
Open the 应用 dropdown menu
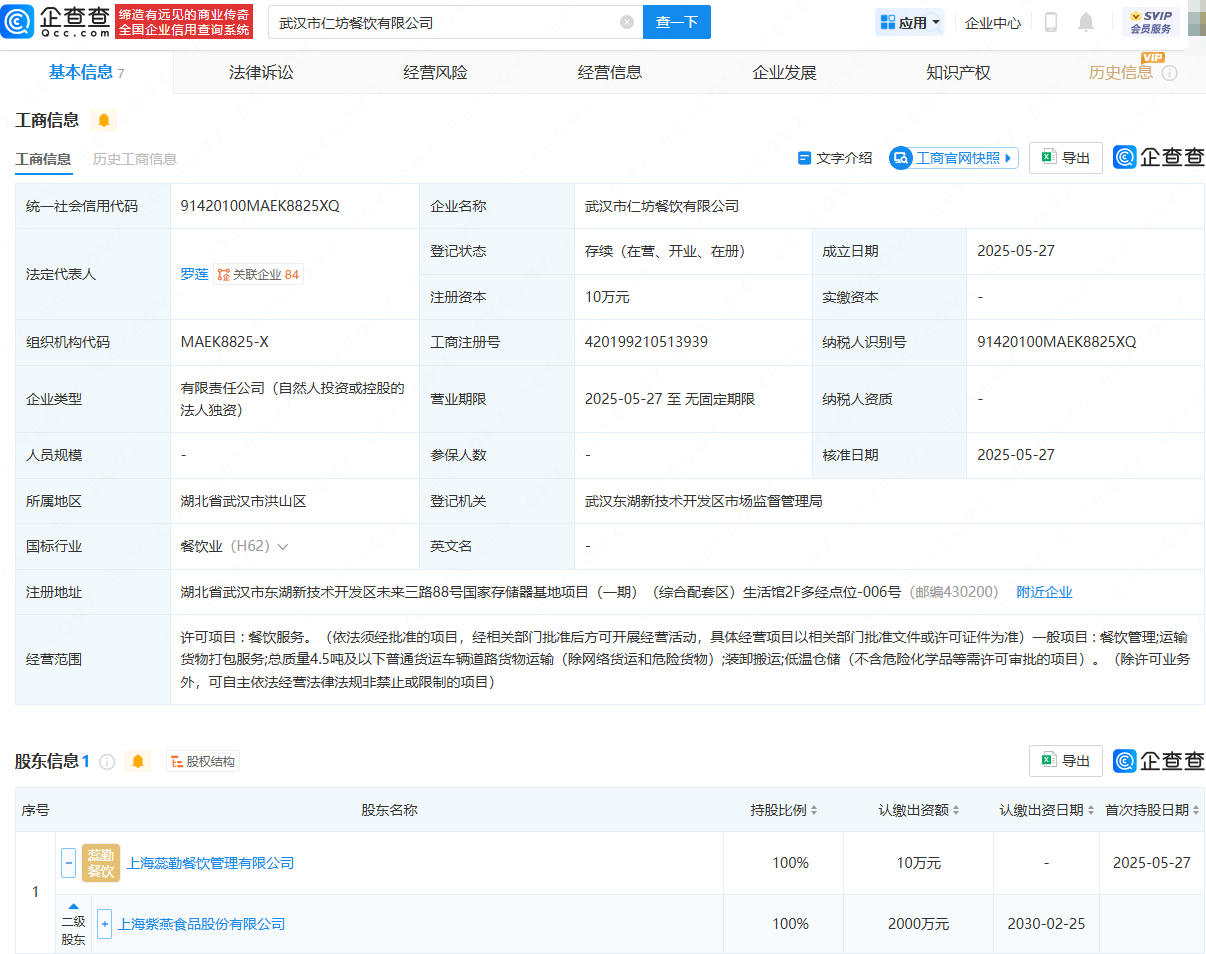tap(909, 22)
